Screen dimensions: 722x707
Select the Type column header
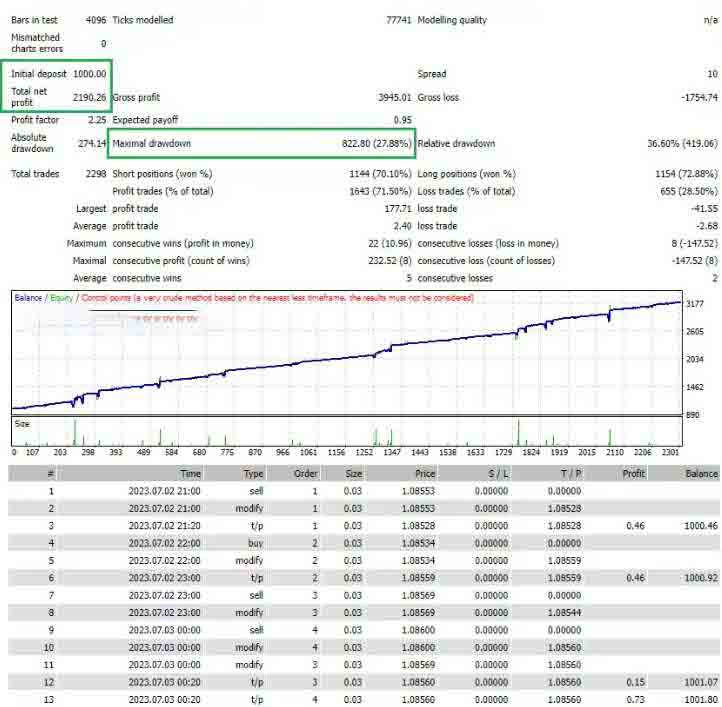253,473
